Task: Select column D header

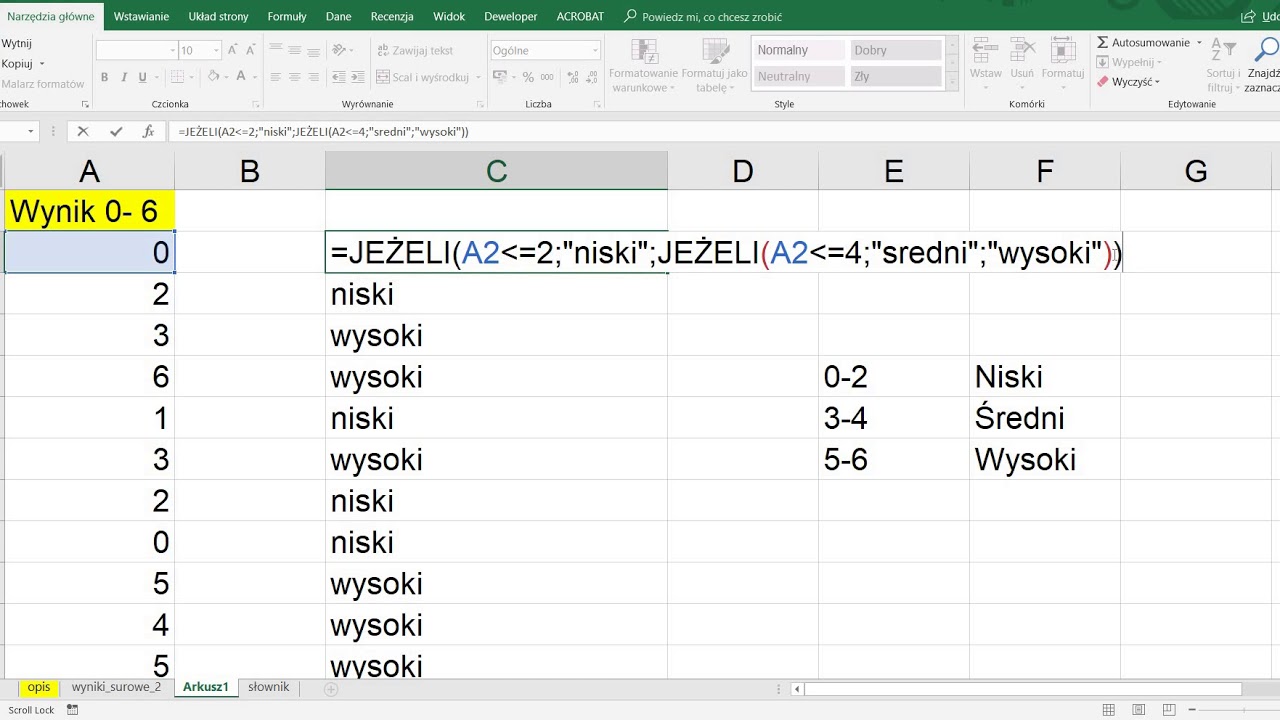Action: point(743,171)
